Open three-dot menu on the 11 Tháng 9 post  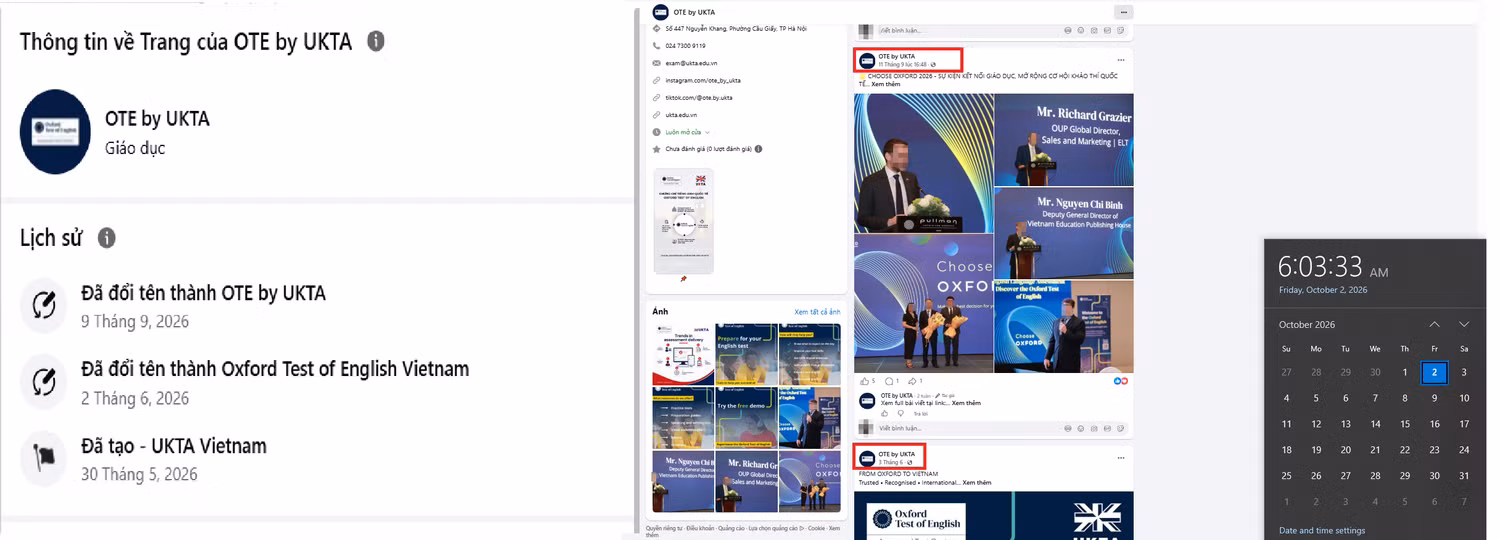[x=1123, y=60]
